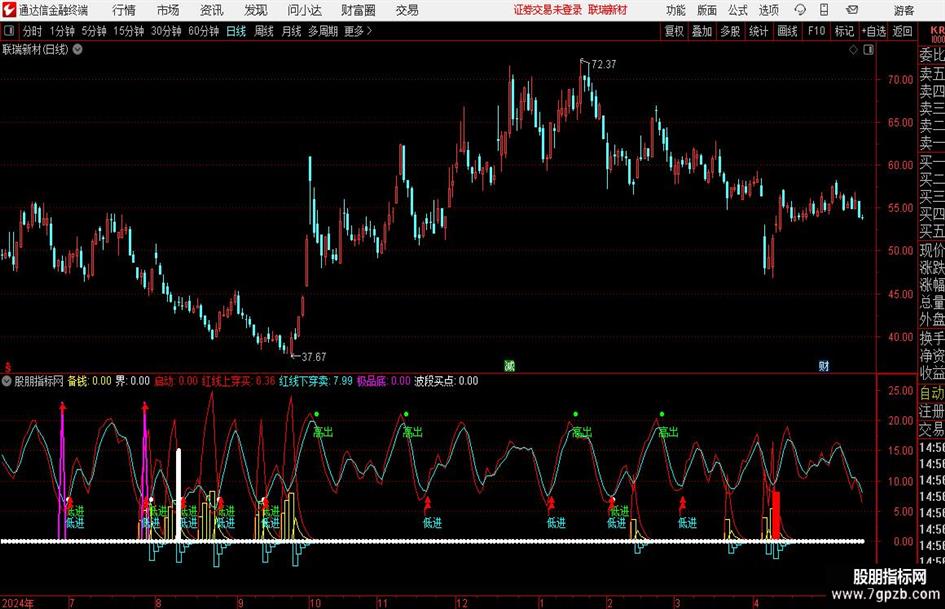
Task: Click the 复权 toolbar button
Action: (674, 31)
